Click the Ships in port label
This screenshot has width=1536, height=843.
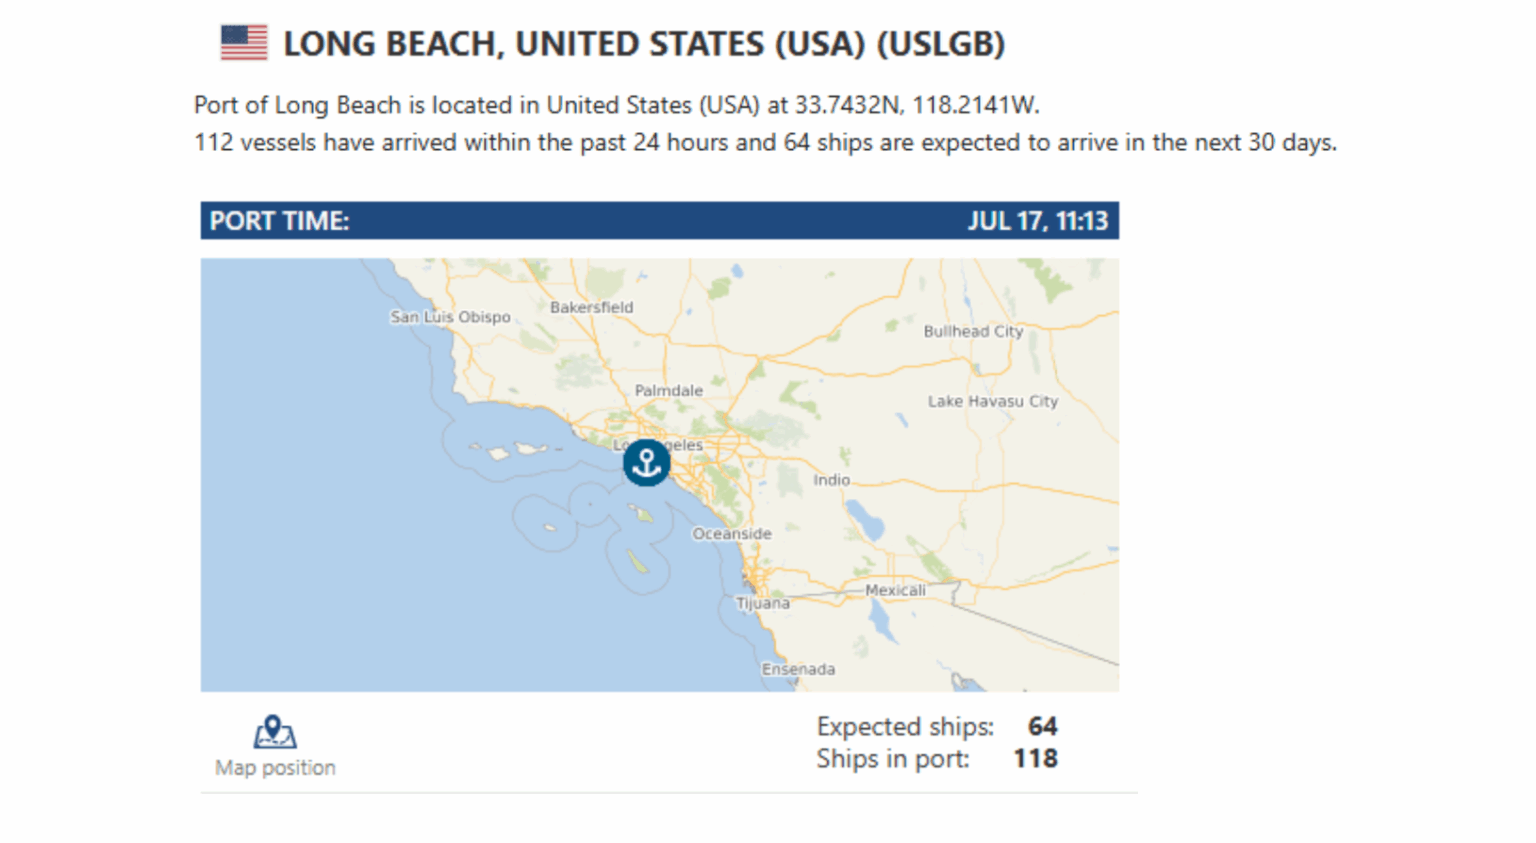pos(893,759)
